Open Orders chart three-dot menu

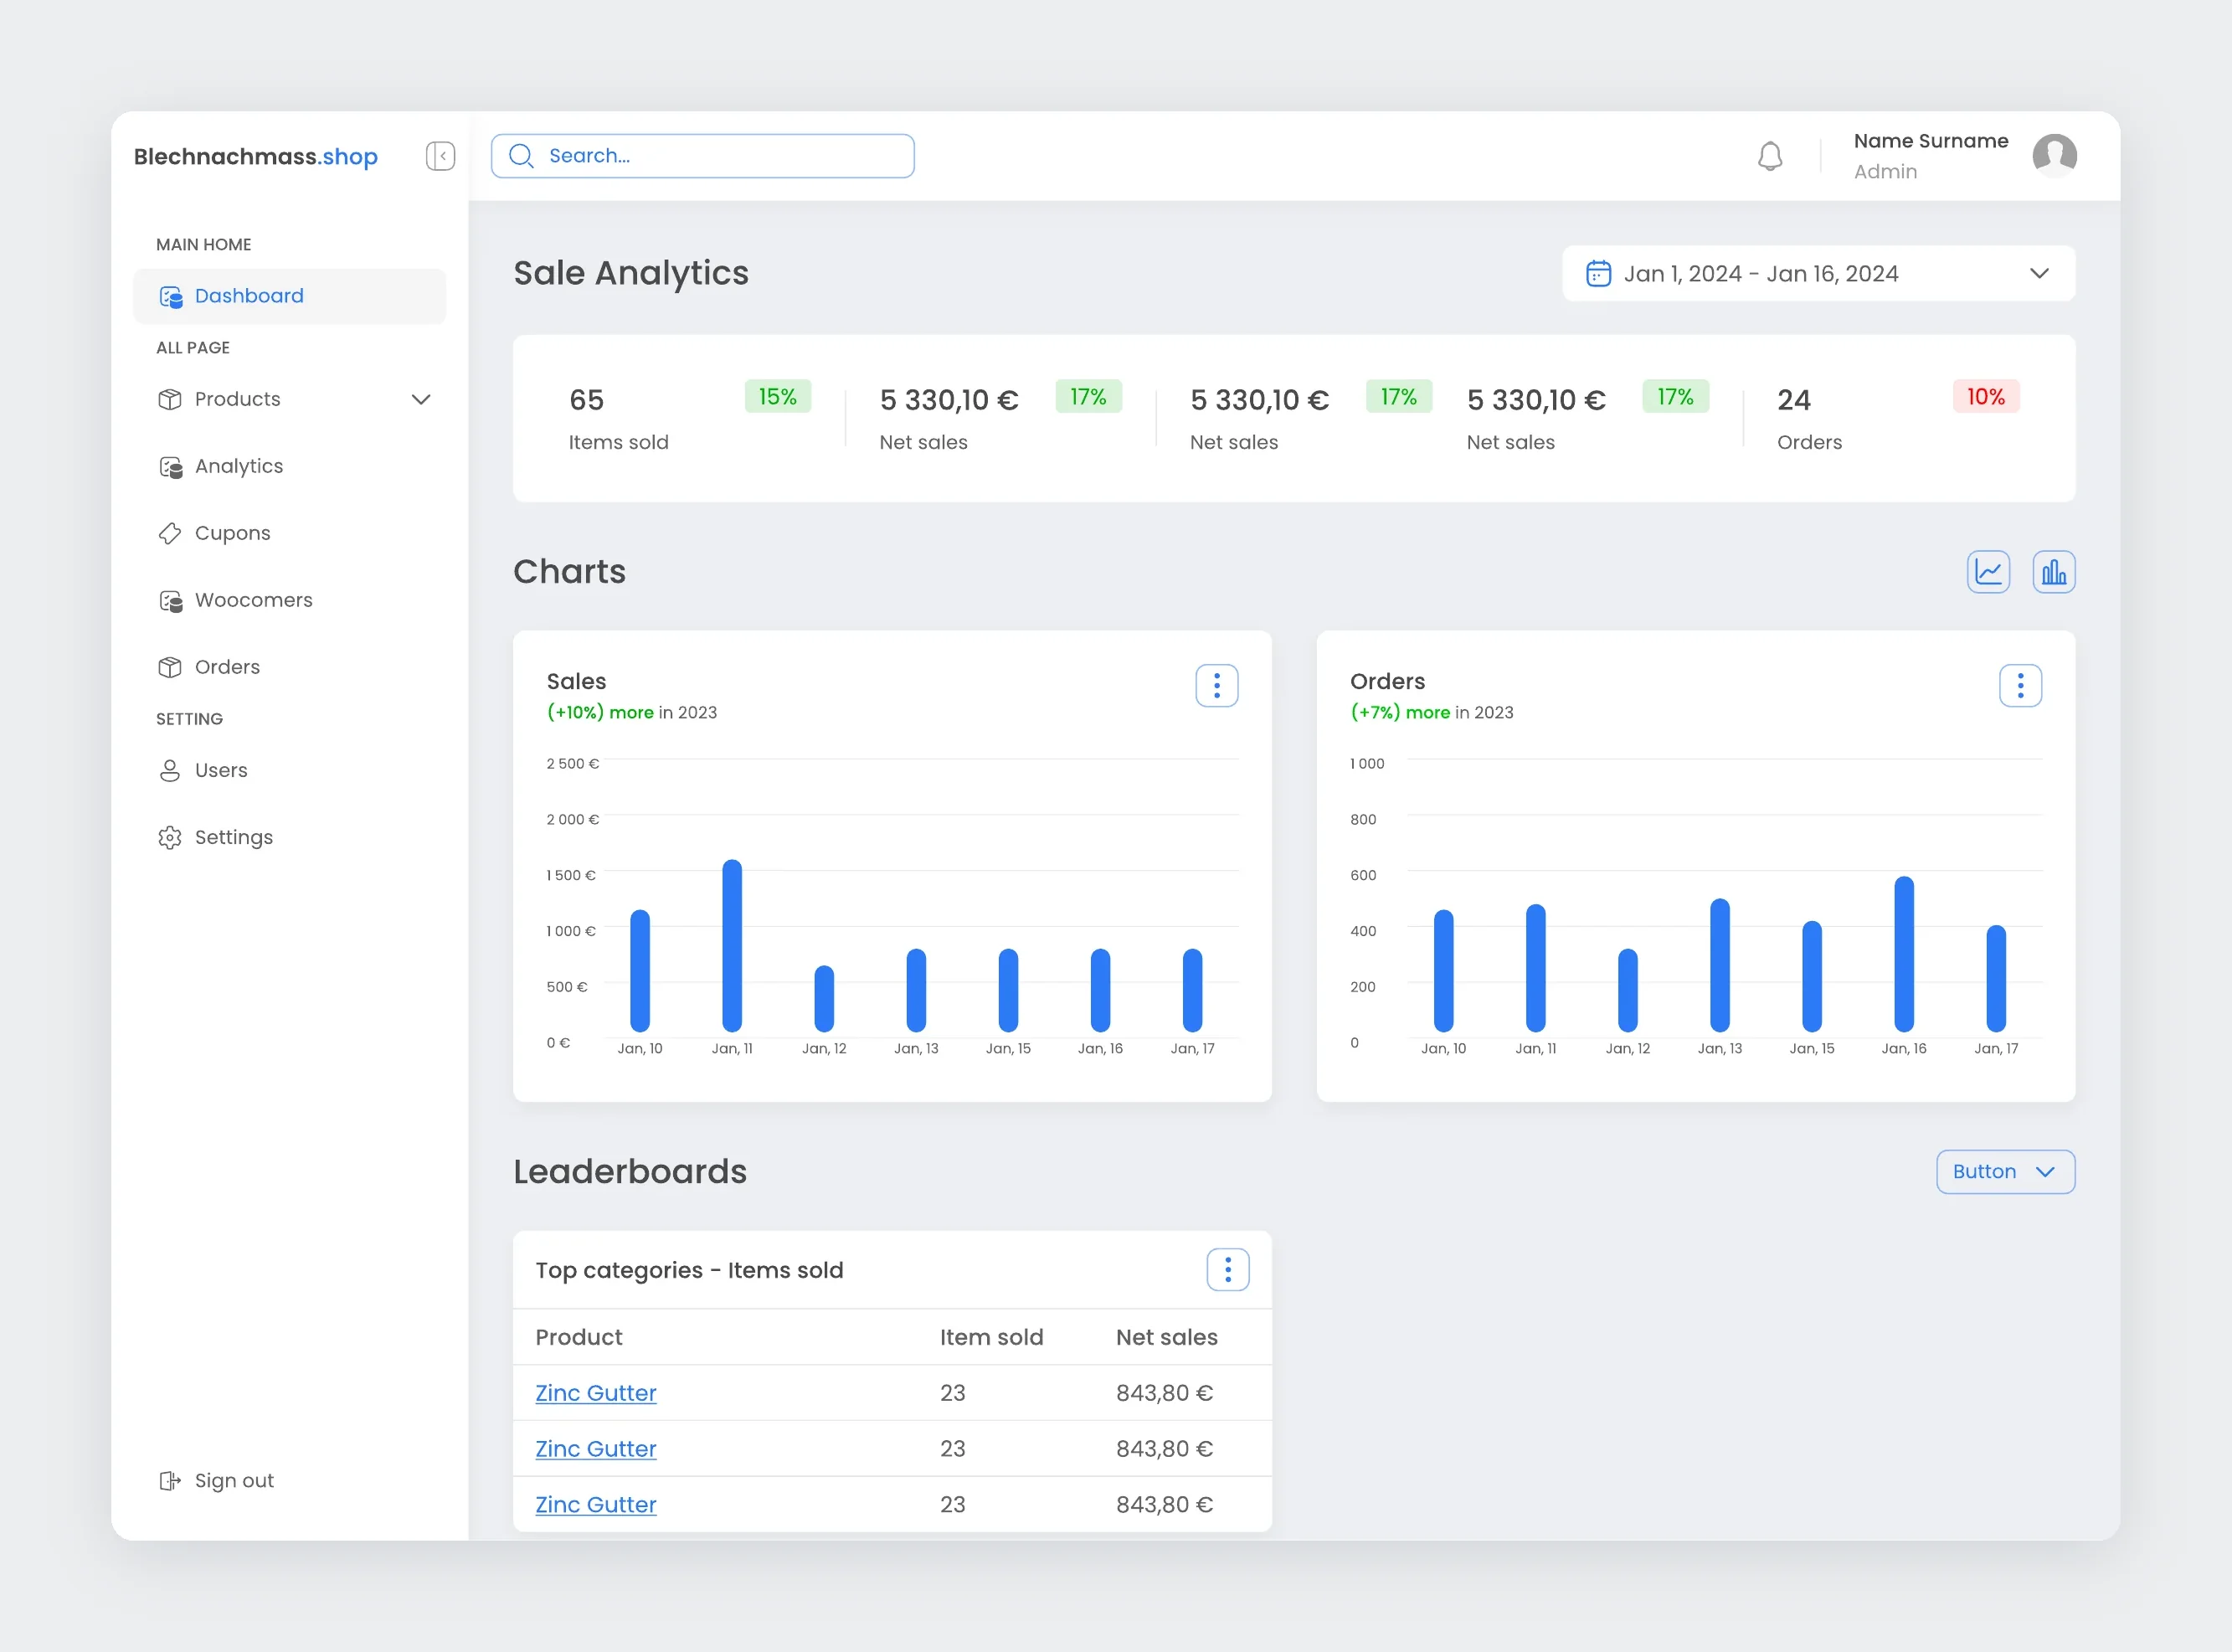2020,686
